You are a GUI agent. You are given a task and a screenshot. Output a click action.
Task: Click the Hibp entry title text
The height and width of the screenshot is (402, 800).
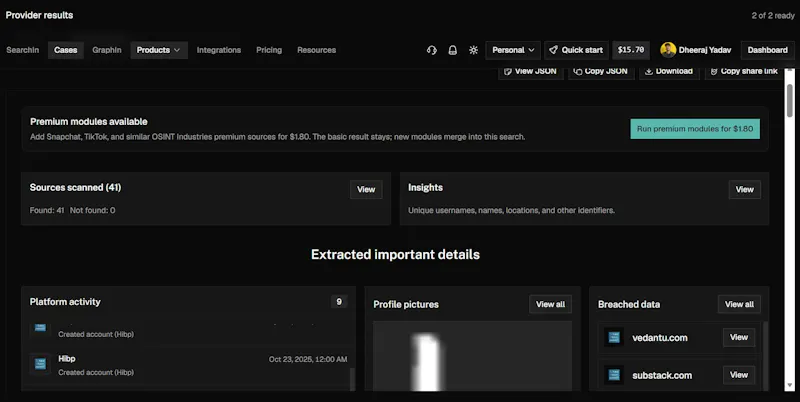67,359
